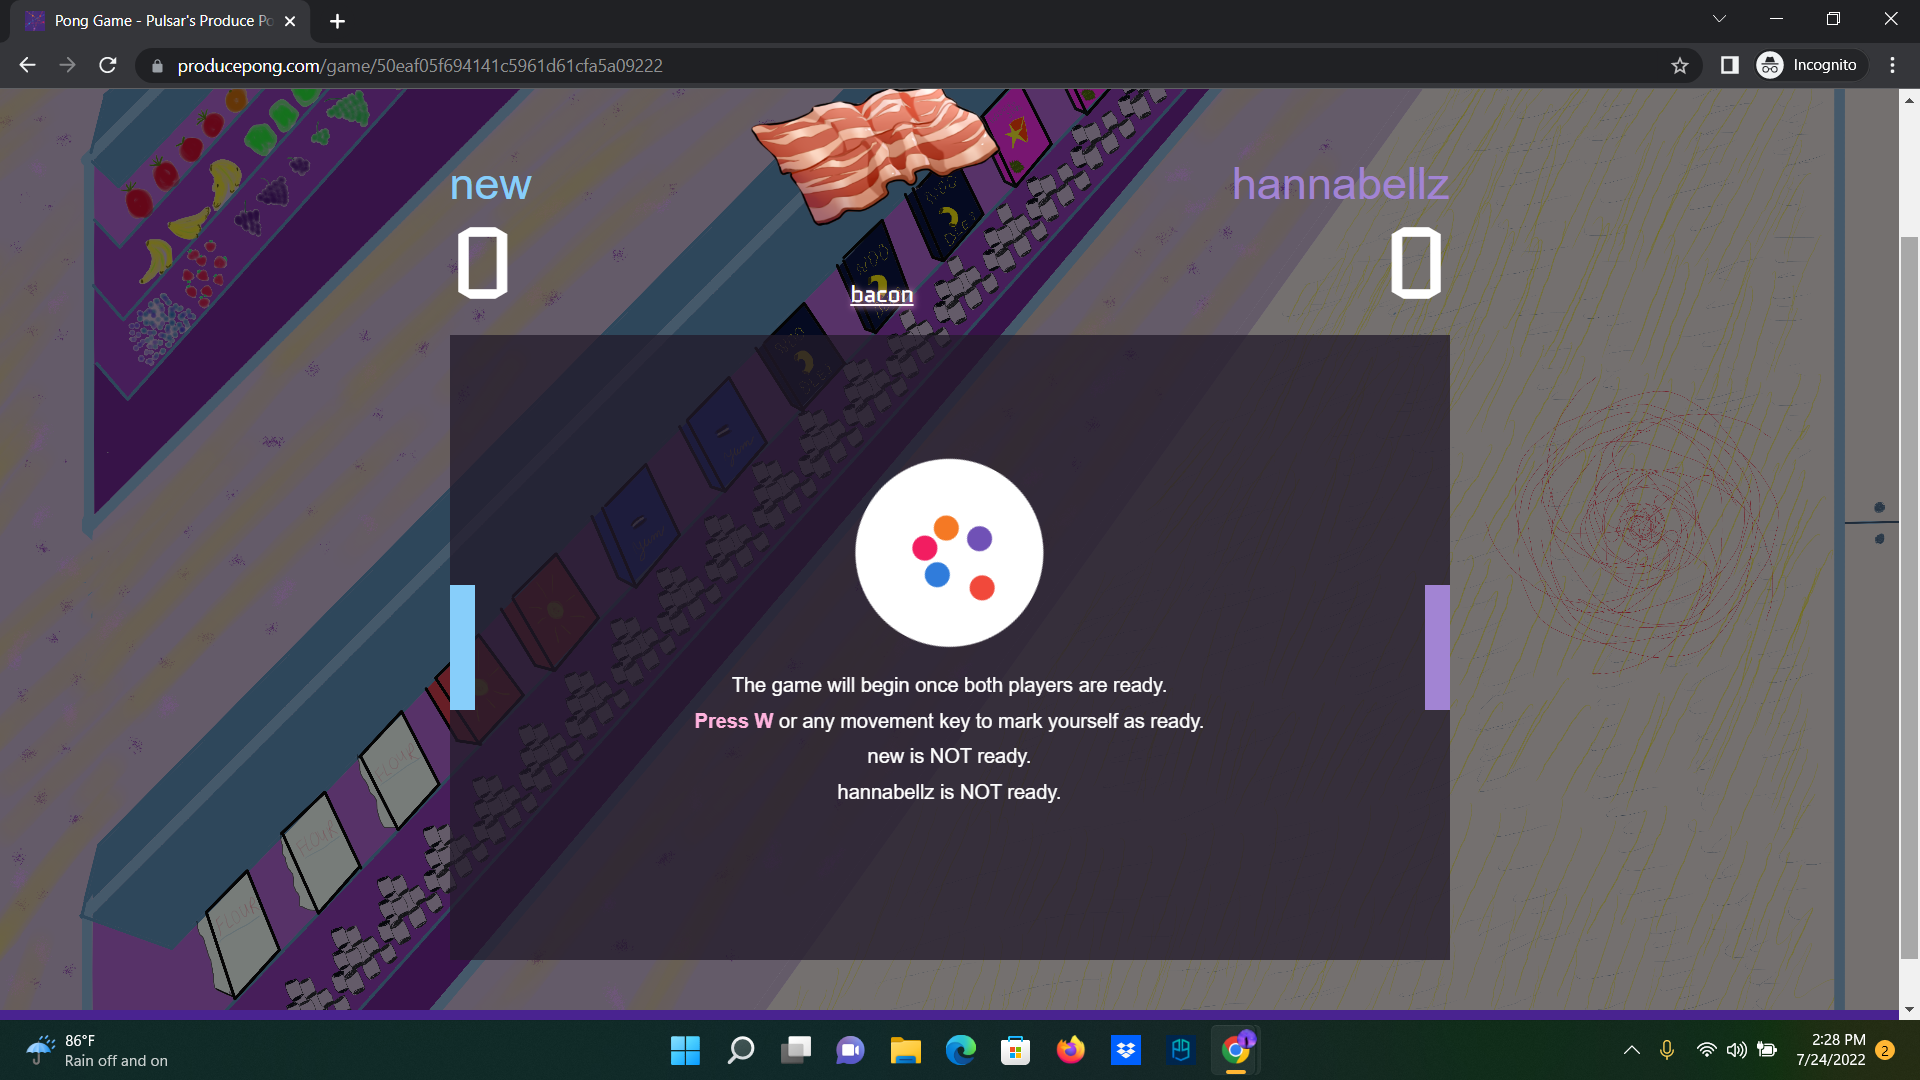
Task: Open the browser side panel icon
Action: tap(1729, 65)
